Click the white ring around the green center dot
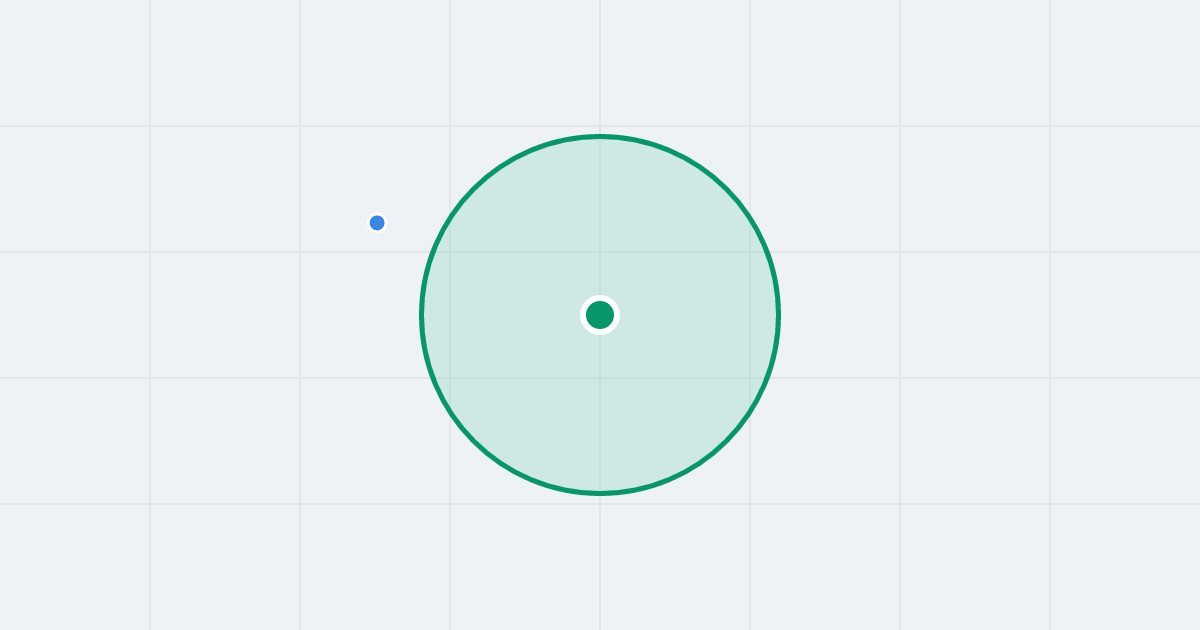 click(600, 298)
